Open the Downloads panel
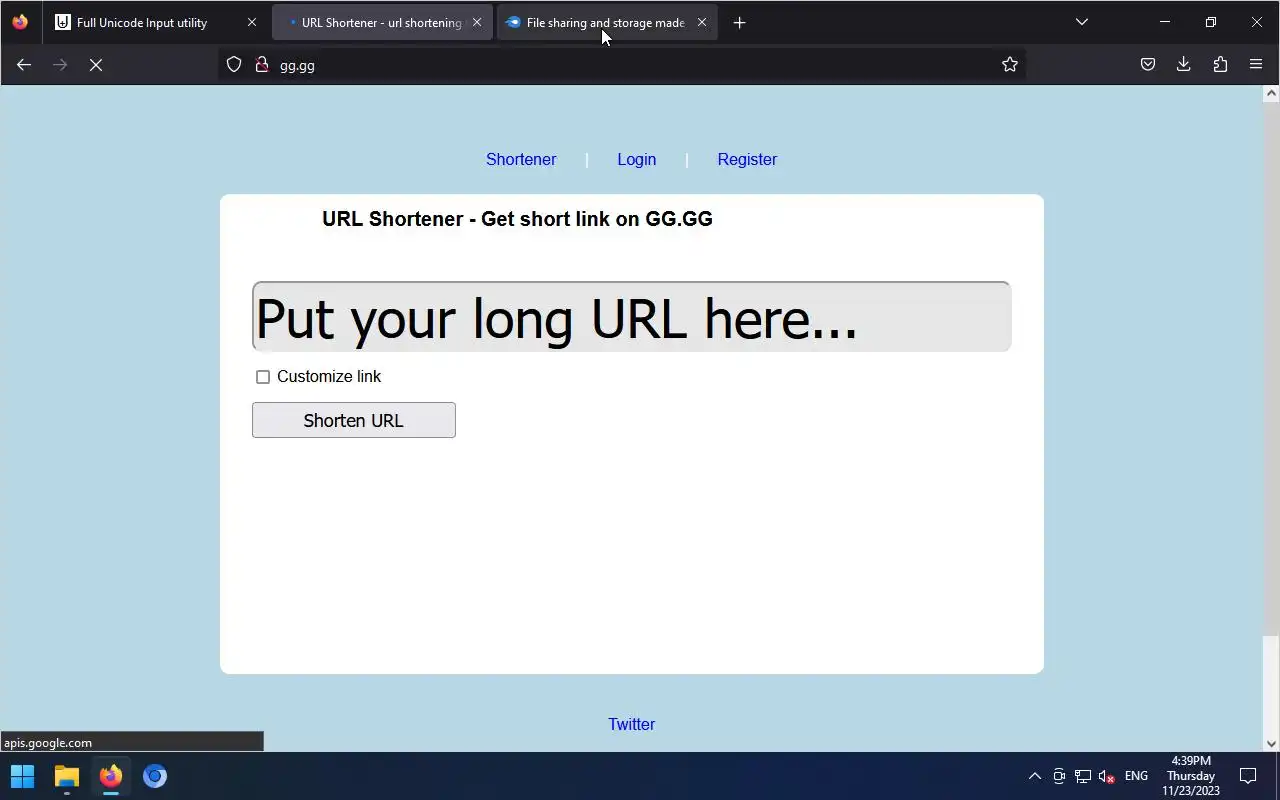The width and height of the screenshot is (1280, 800). pos(1184,65)
